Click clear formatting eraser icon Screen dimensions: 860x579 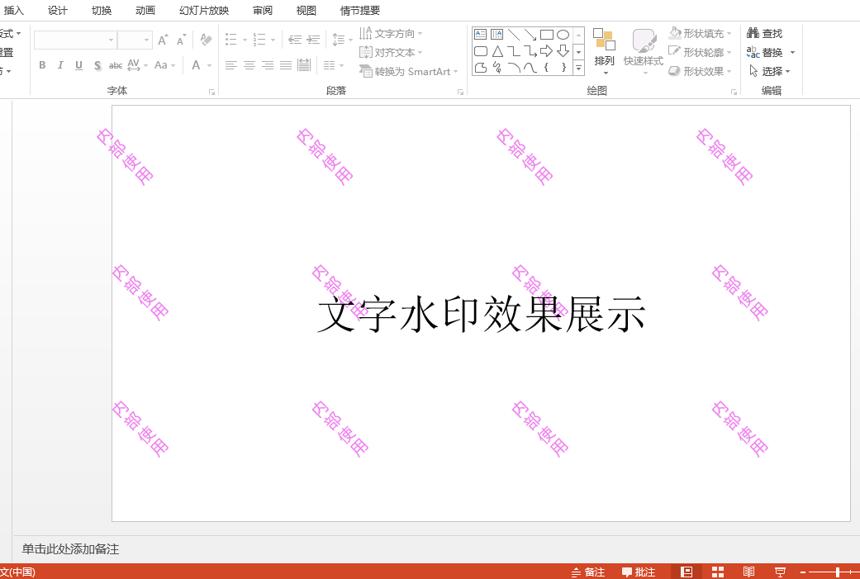pyautogui.click(x=206, y=39)
